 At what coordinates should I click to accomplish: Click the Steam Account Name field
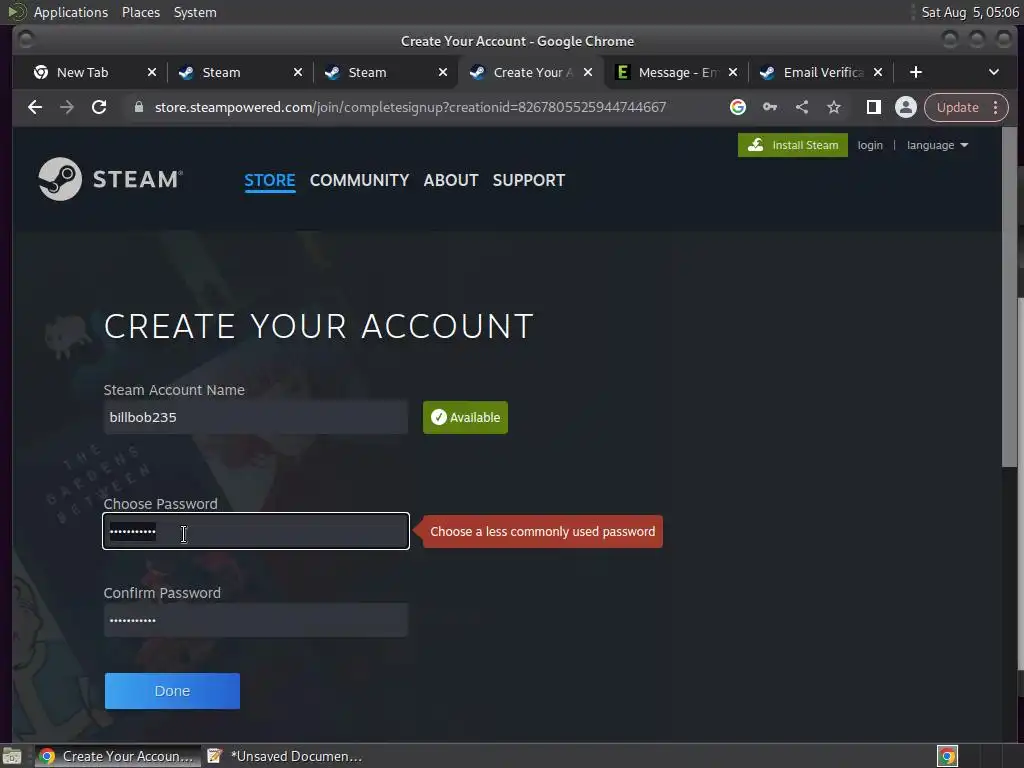tap(256, 417)
